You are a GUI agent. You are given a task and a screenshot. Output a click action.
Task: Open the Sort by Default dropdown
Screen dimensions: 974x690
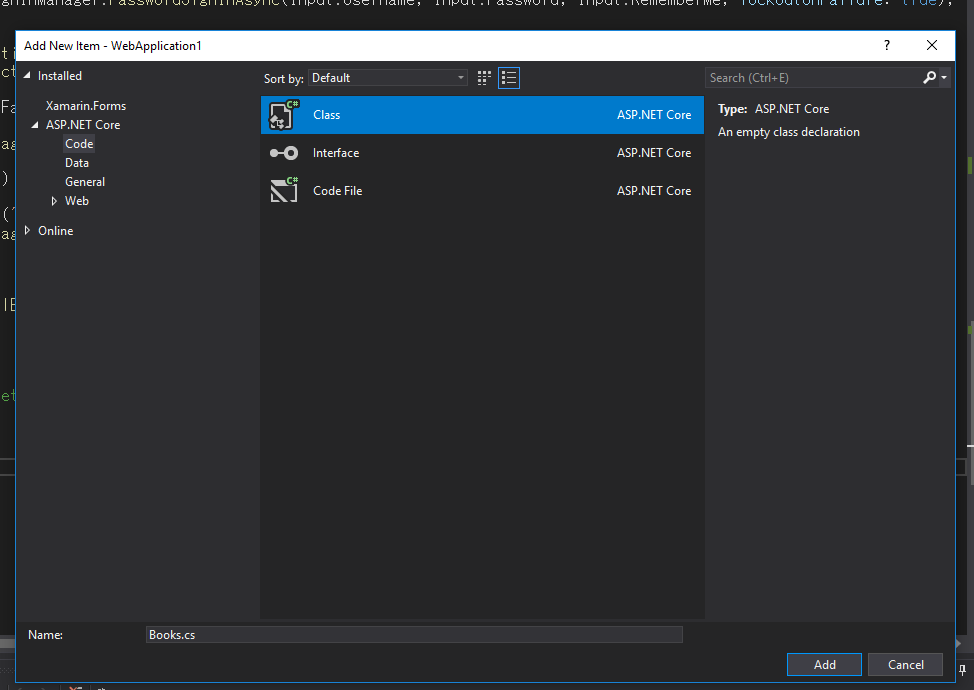pos(388,78)
